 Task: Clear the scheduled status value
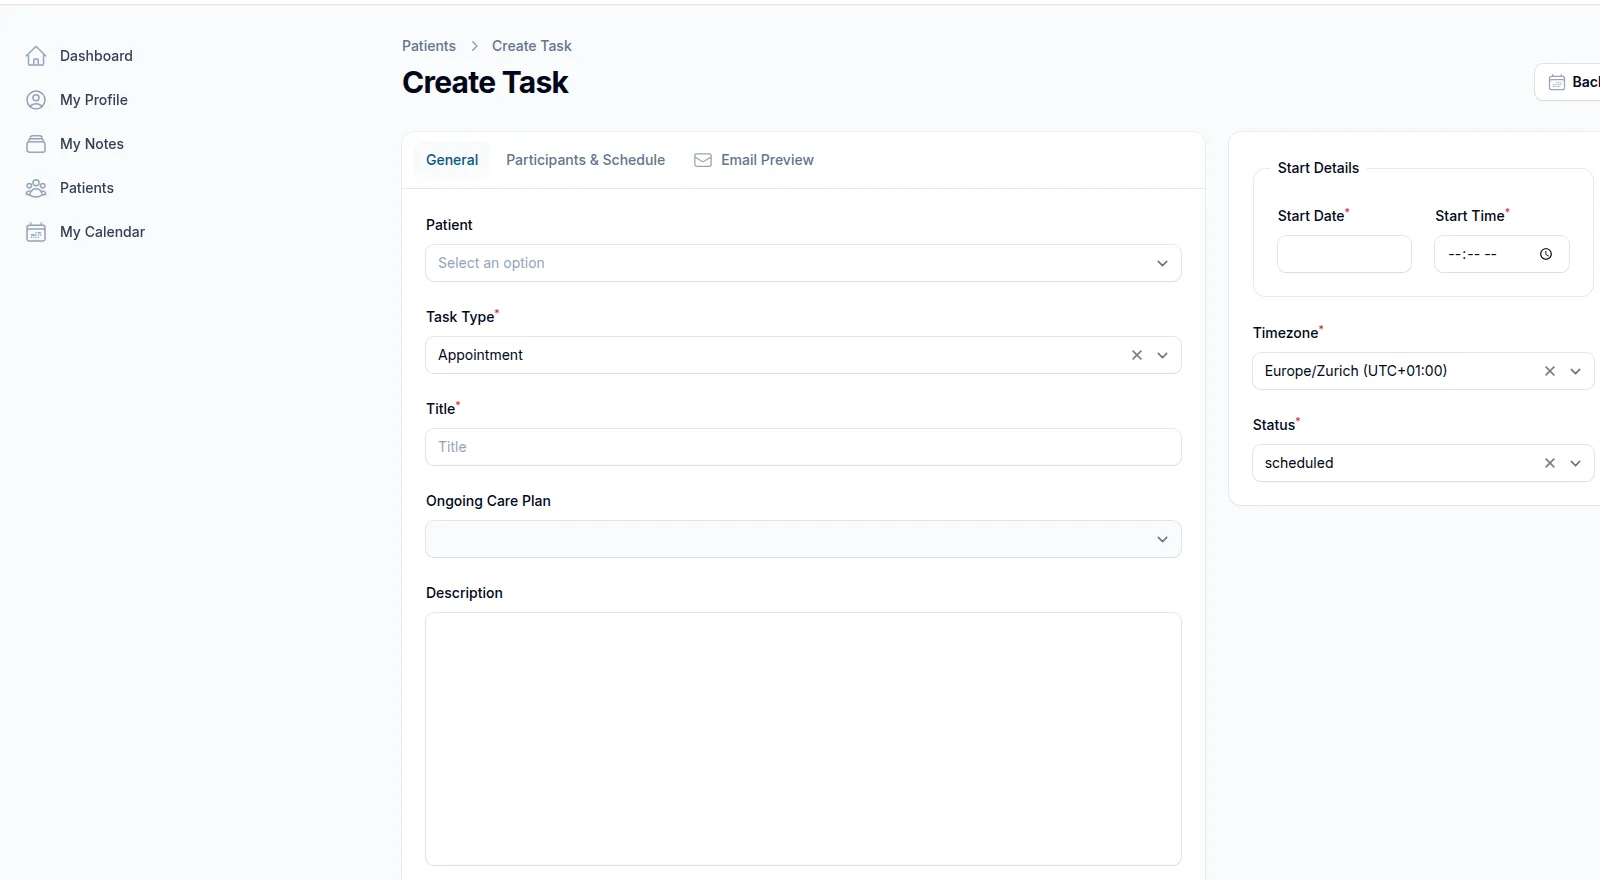click(1550, 463)
